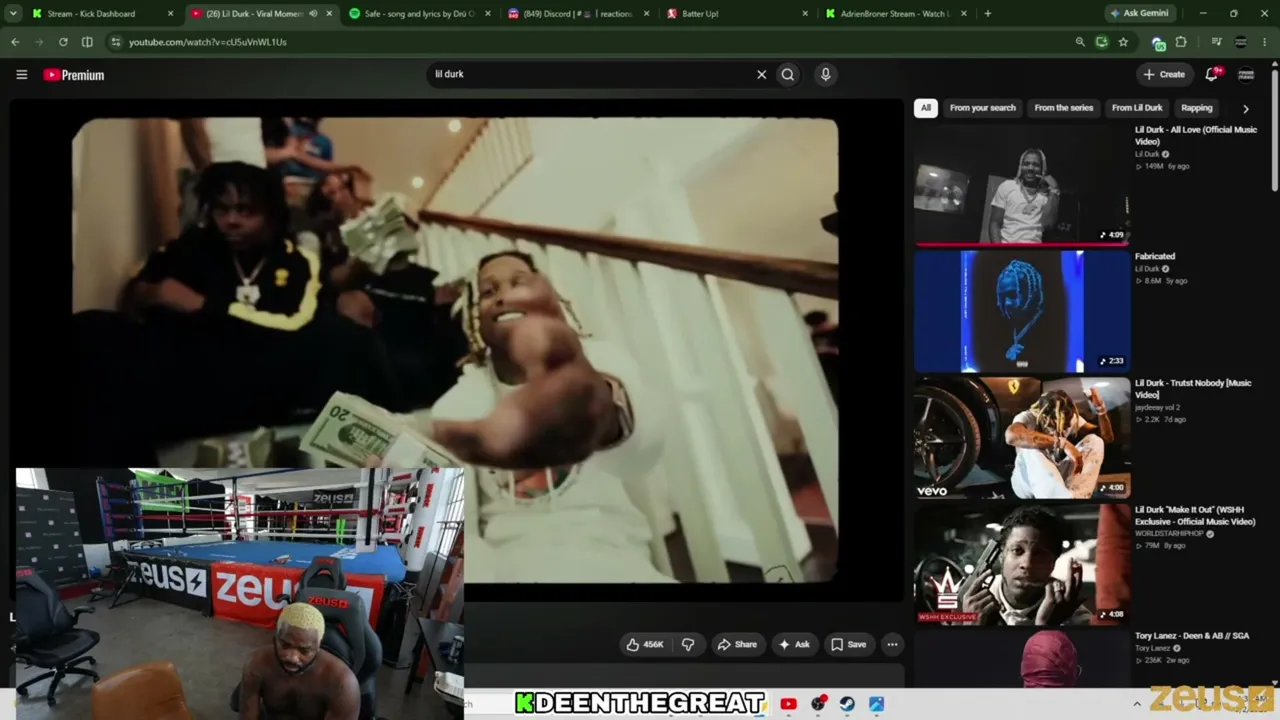Click the Ask button under the video
The image size is (1280, 720).
click(x=794, y=645)
